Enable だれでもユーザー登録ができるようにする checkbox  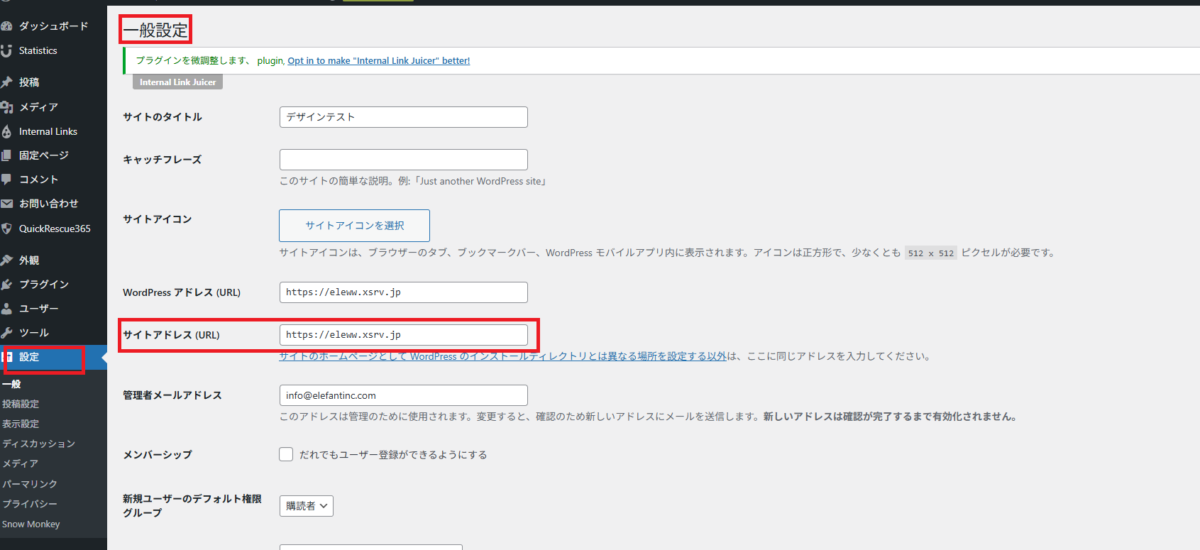pos(287,454)
